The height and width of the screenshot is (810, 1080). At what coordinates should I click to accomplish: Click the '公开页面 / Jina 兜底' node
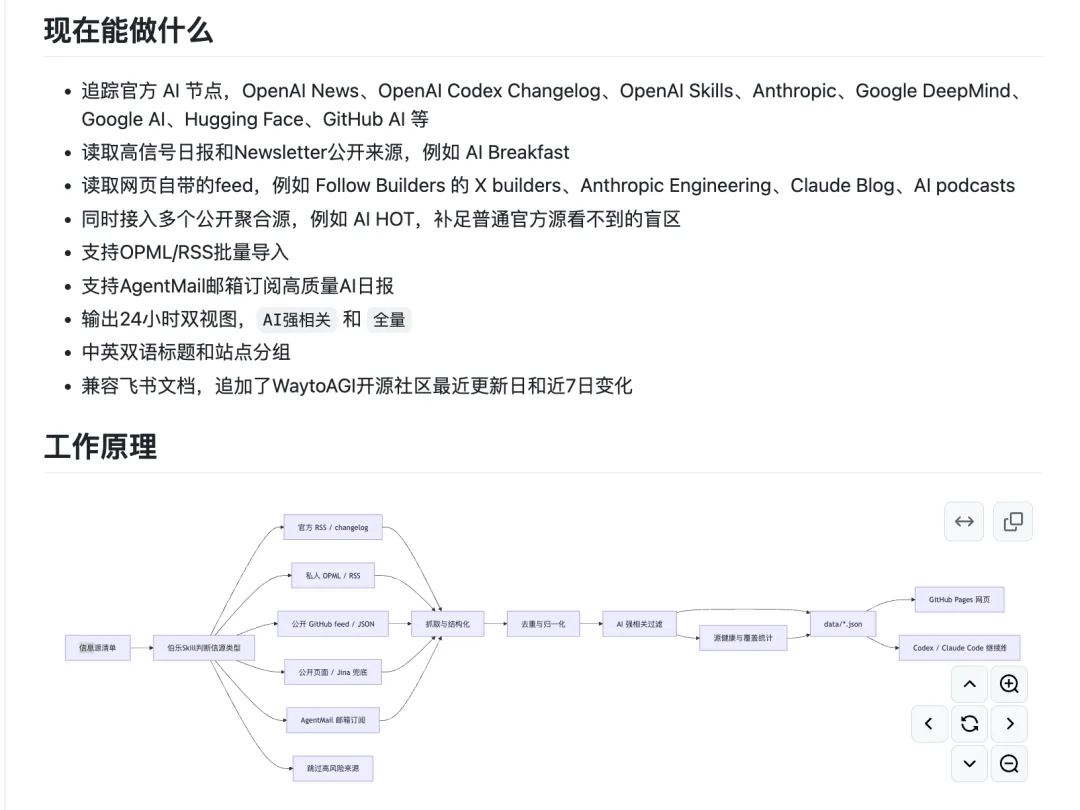pyautogui.click(x=333, y=672)
